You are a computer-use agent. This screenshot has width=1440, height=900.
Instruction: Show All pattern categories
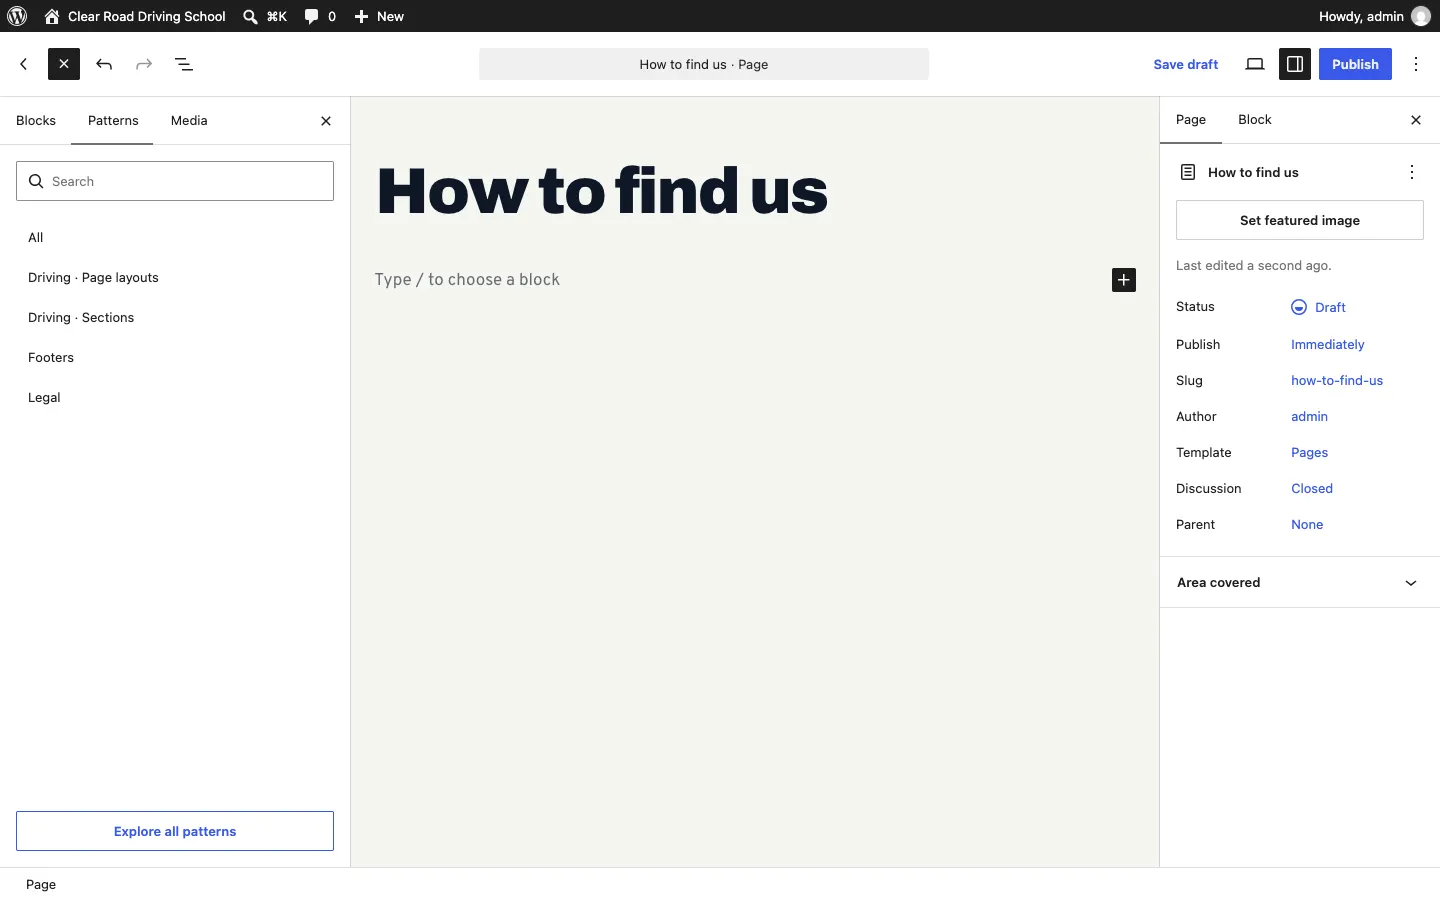point(175,237)
